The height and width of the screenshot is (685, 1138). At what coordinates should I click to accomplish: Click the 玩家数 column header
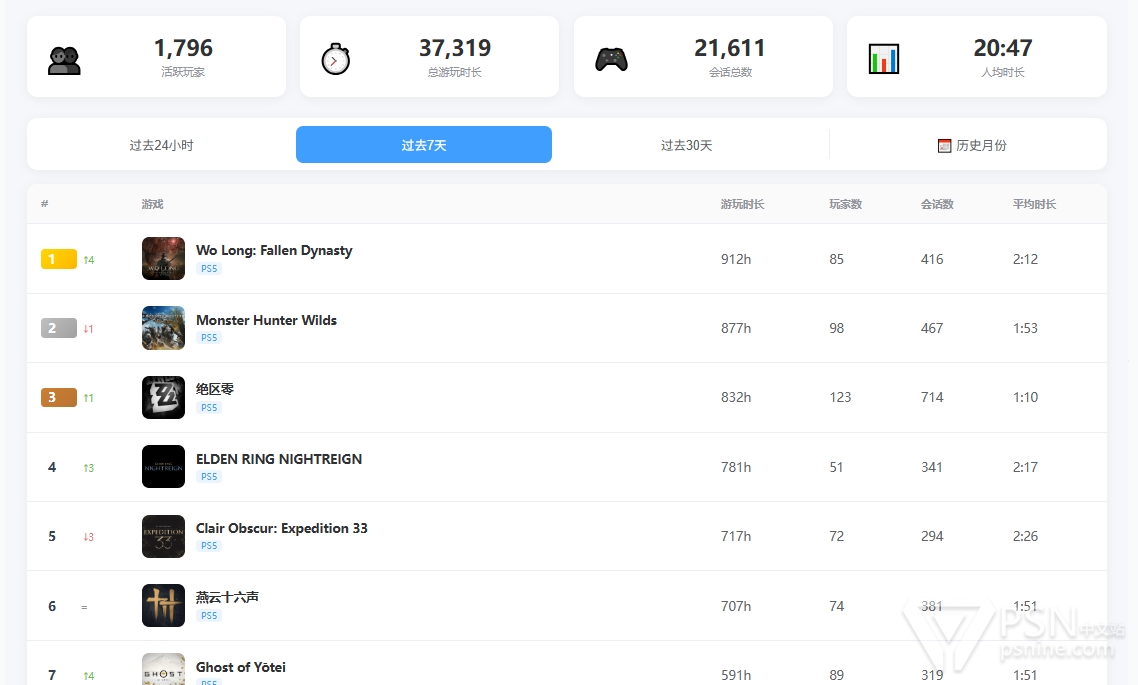(845, 204)
